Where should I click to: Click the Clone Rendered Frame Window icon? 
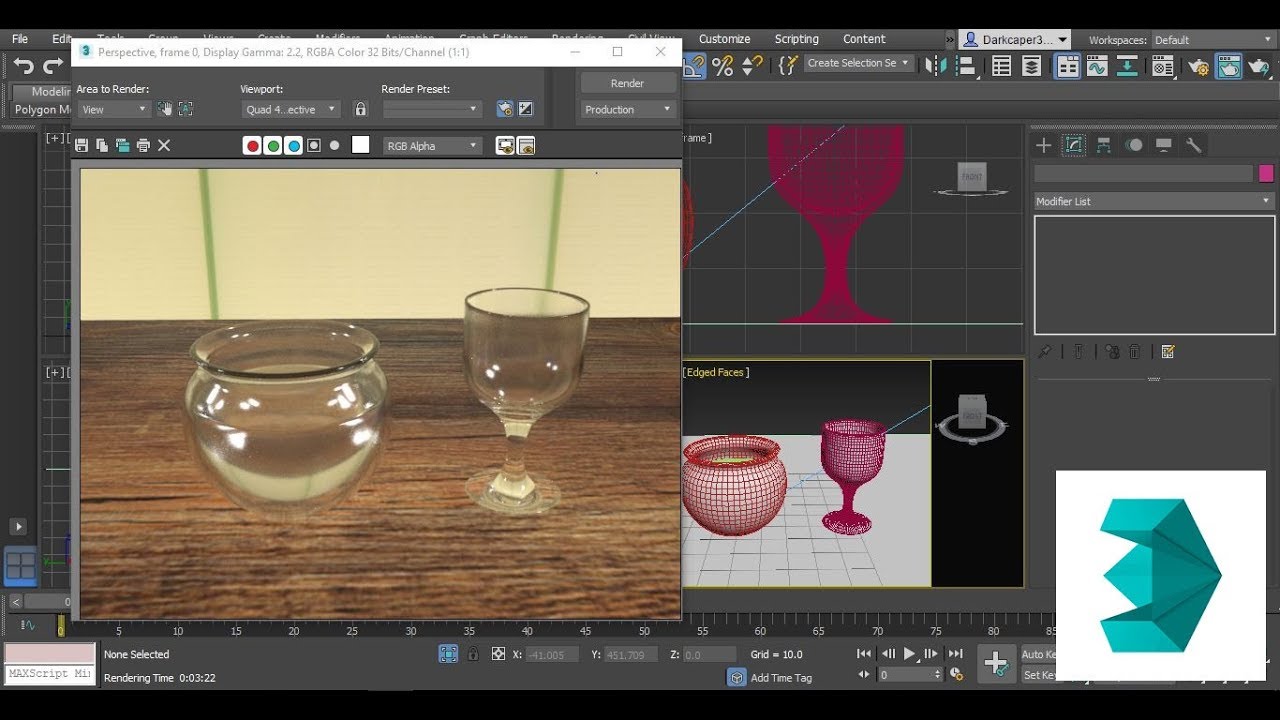(x=123, y=146)
